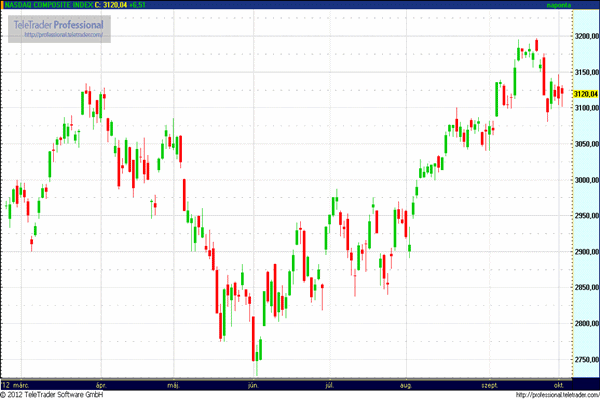The image size is (600, 400).
Task: Click the '12 márc.' start date label
Action: (21, 383)
